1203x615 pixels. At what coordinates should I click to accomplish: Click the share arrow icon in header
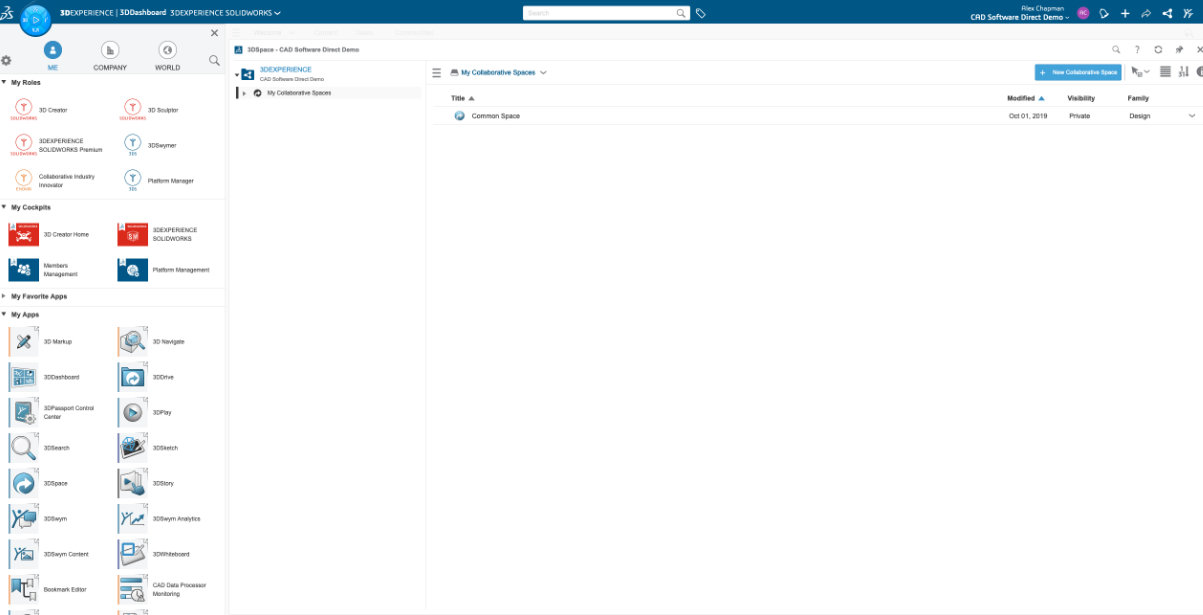pos(1146,14)
